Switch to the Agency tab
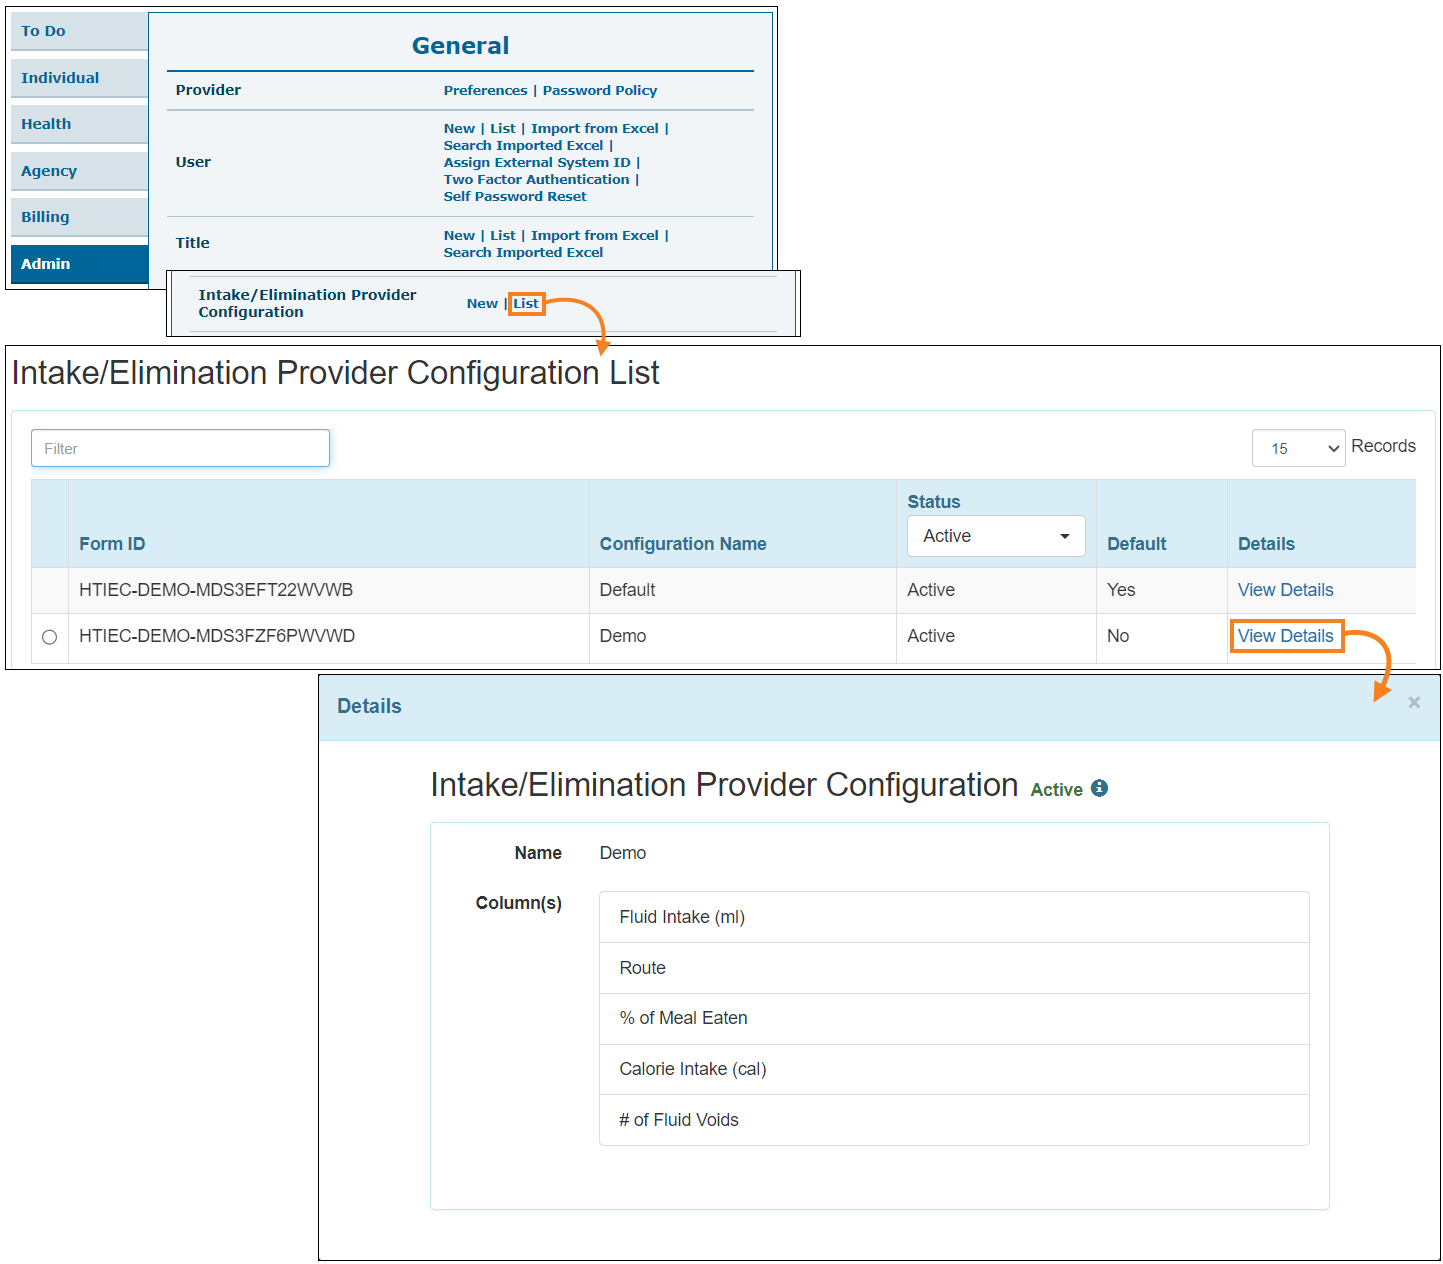The image size is (1443, 1264). click(80, 171)
